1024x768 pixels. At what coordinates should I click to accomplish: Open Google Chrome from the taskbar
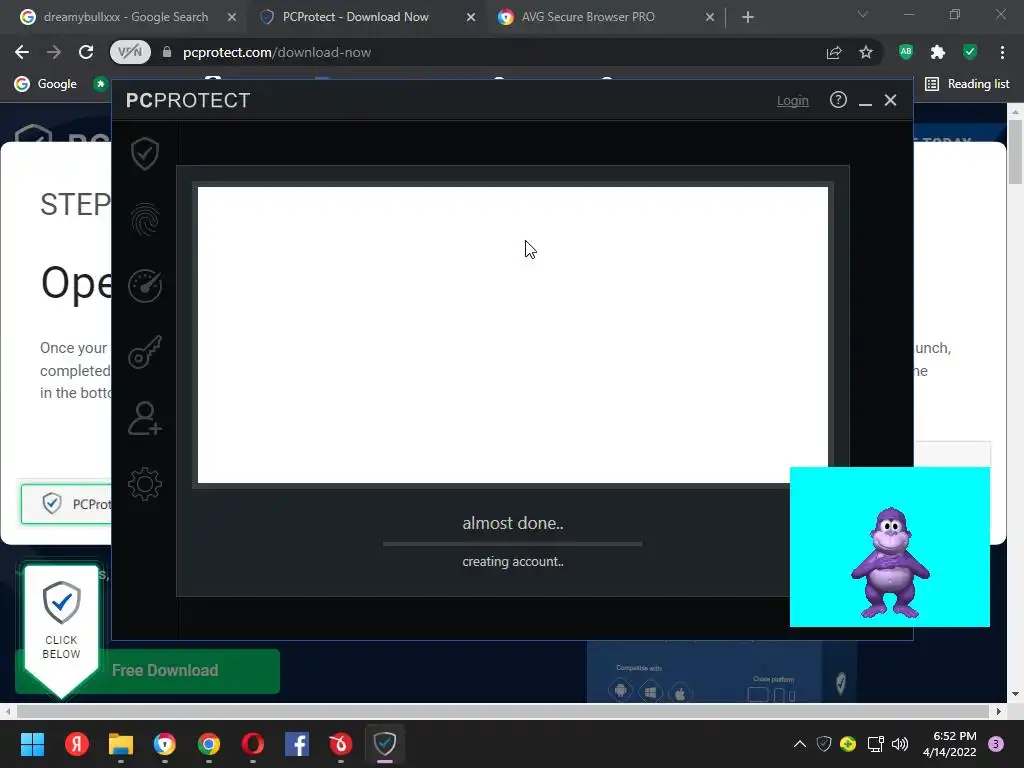209,744
